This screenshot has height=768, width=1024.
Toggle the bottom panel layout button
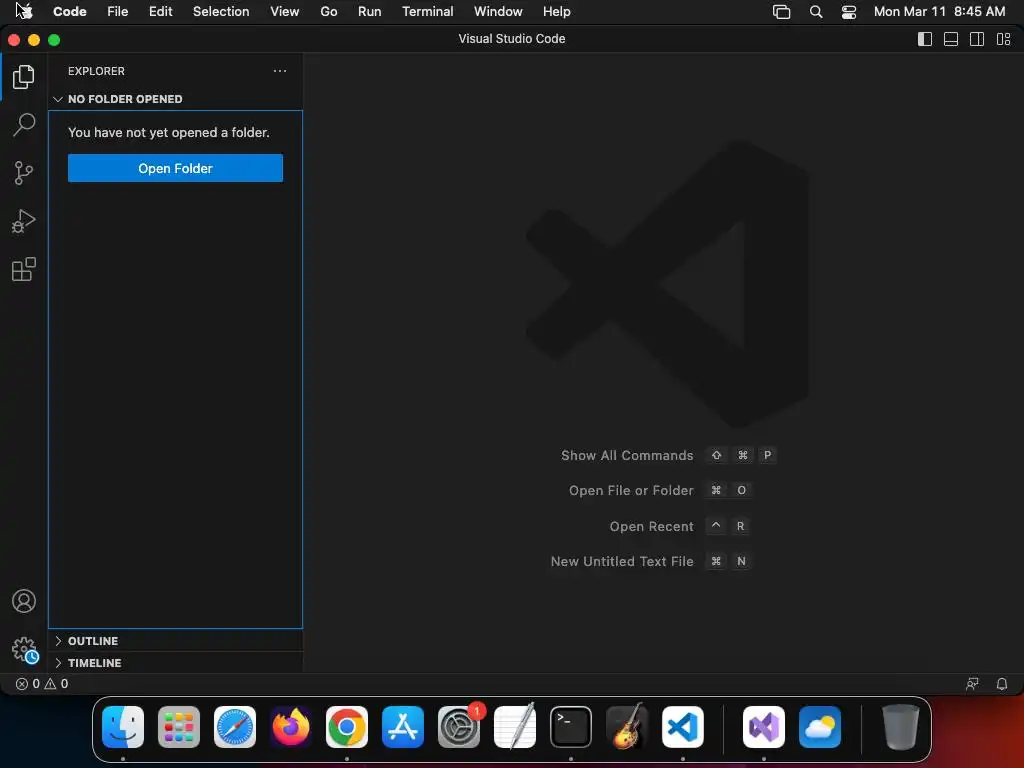(951, 39)
